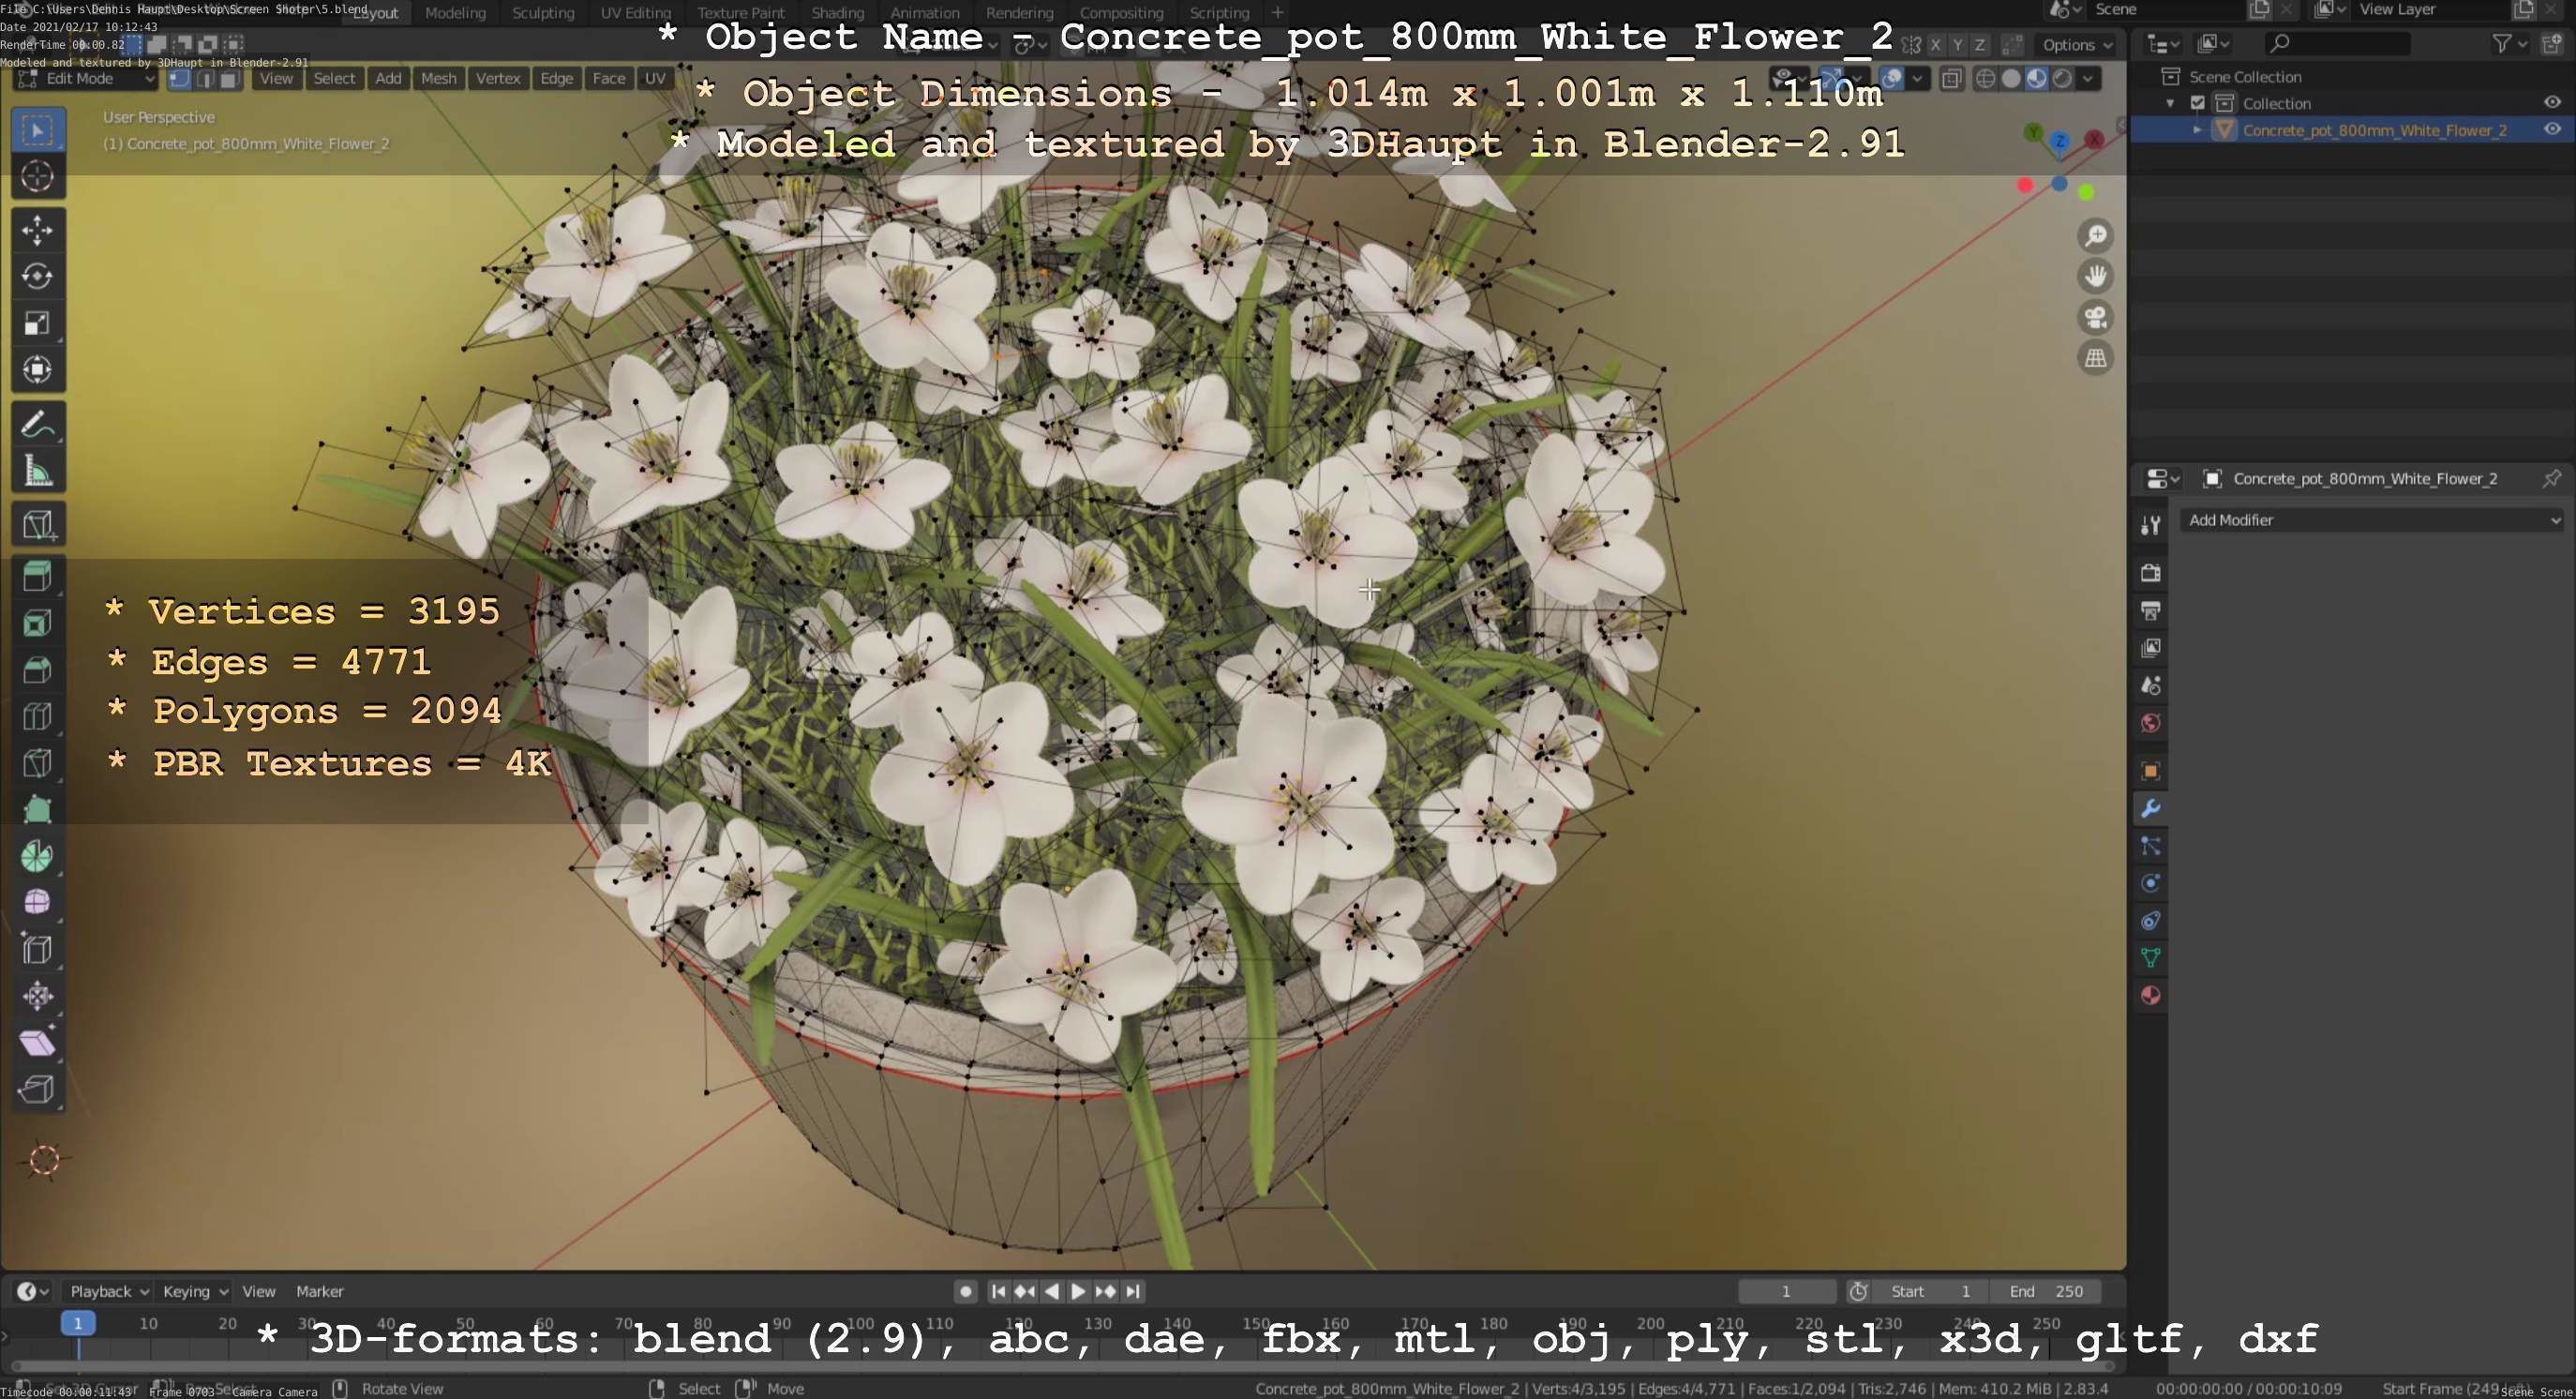Pick the Edge Slide tool
The height and width of the screenshot is (1399, 2576).
(x=38, y=949)
